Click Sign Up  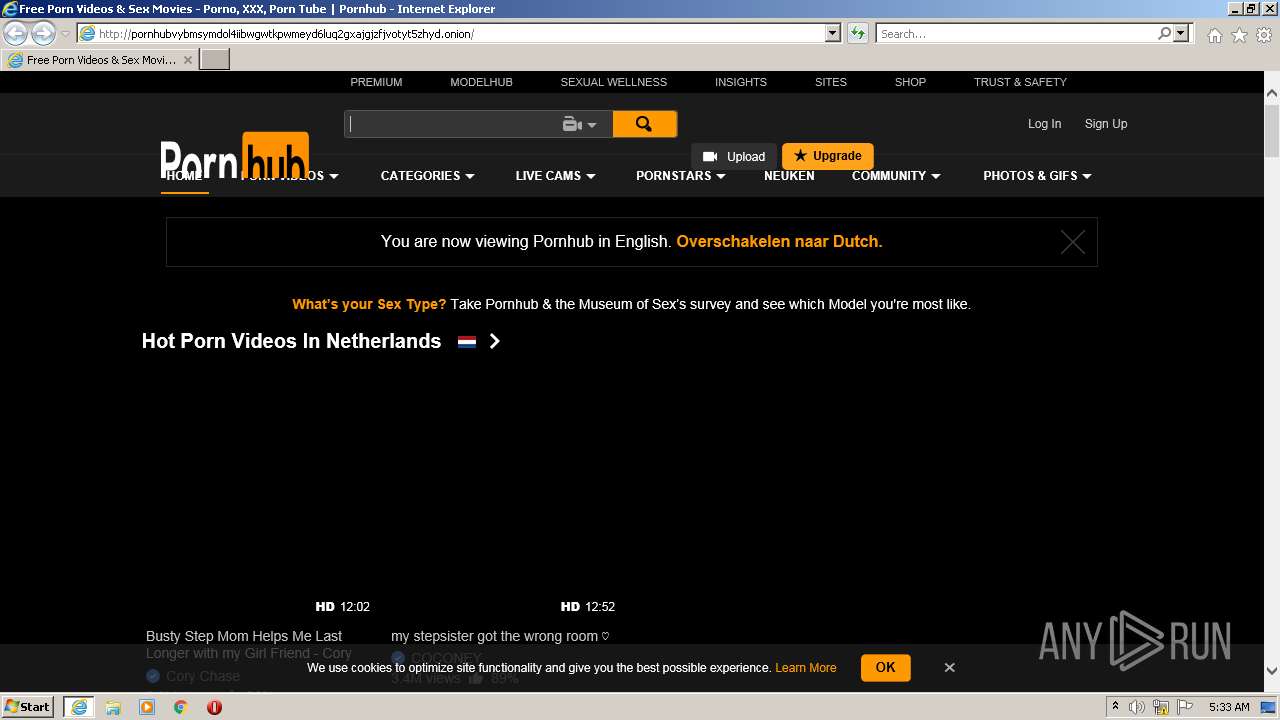(x=1106, y=124)
